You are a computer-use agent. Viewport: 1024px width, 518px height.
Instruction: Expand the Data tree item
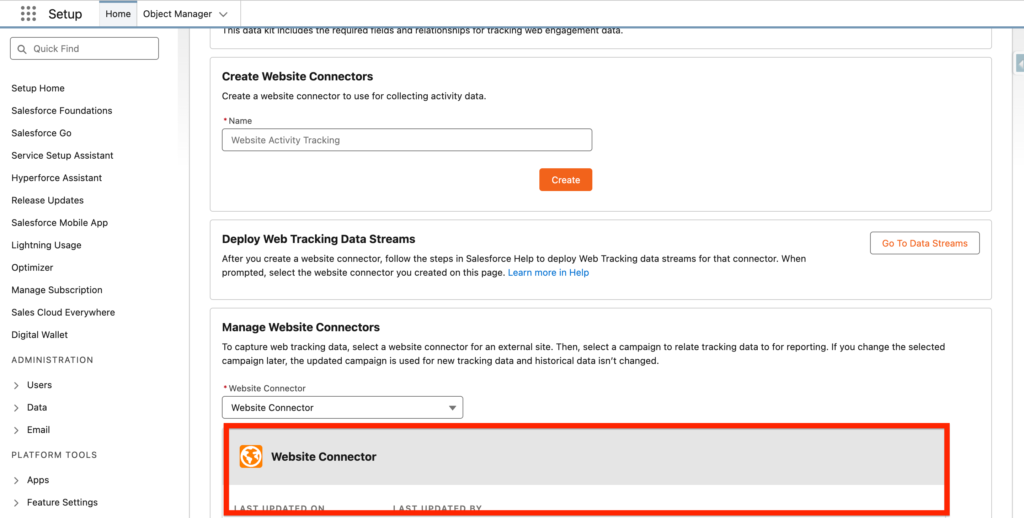(17, 408)
